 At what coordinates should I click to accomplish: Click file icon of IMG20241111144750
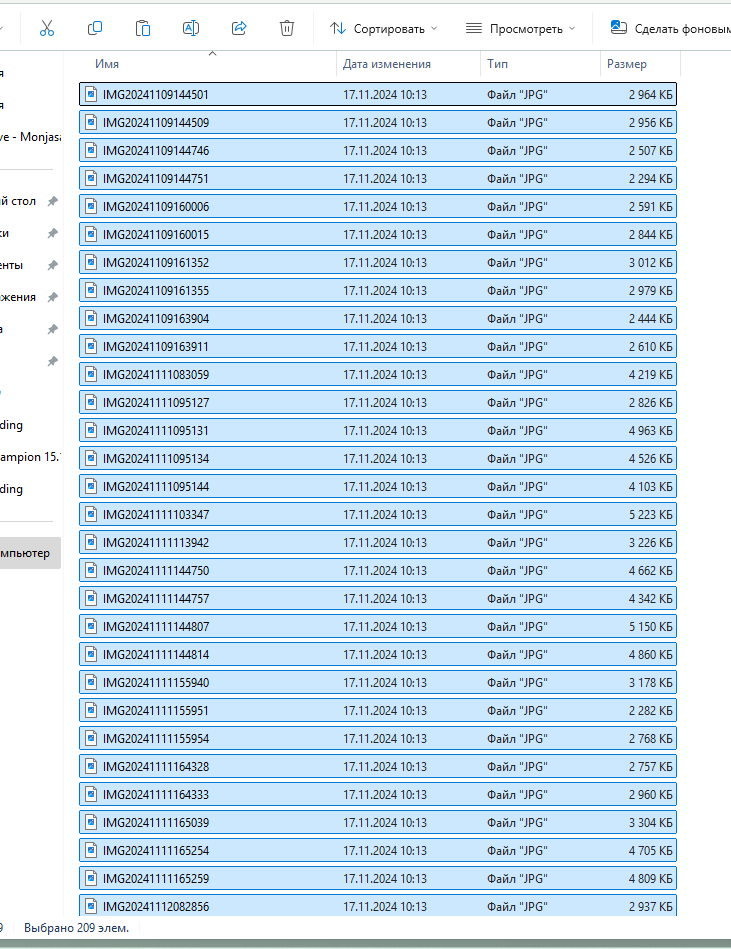91,570
